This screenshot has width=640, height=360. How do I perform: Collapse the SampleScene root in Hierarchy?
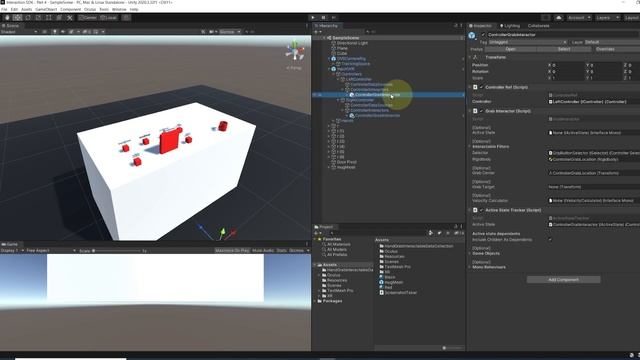click(x=324, y=38)
